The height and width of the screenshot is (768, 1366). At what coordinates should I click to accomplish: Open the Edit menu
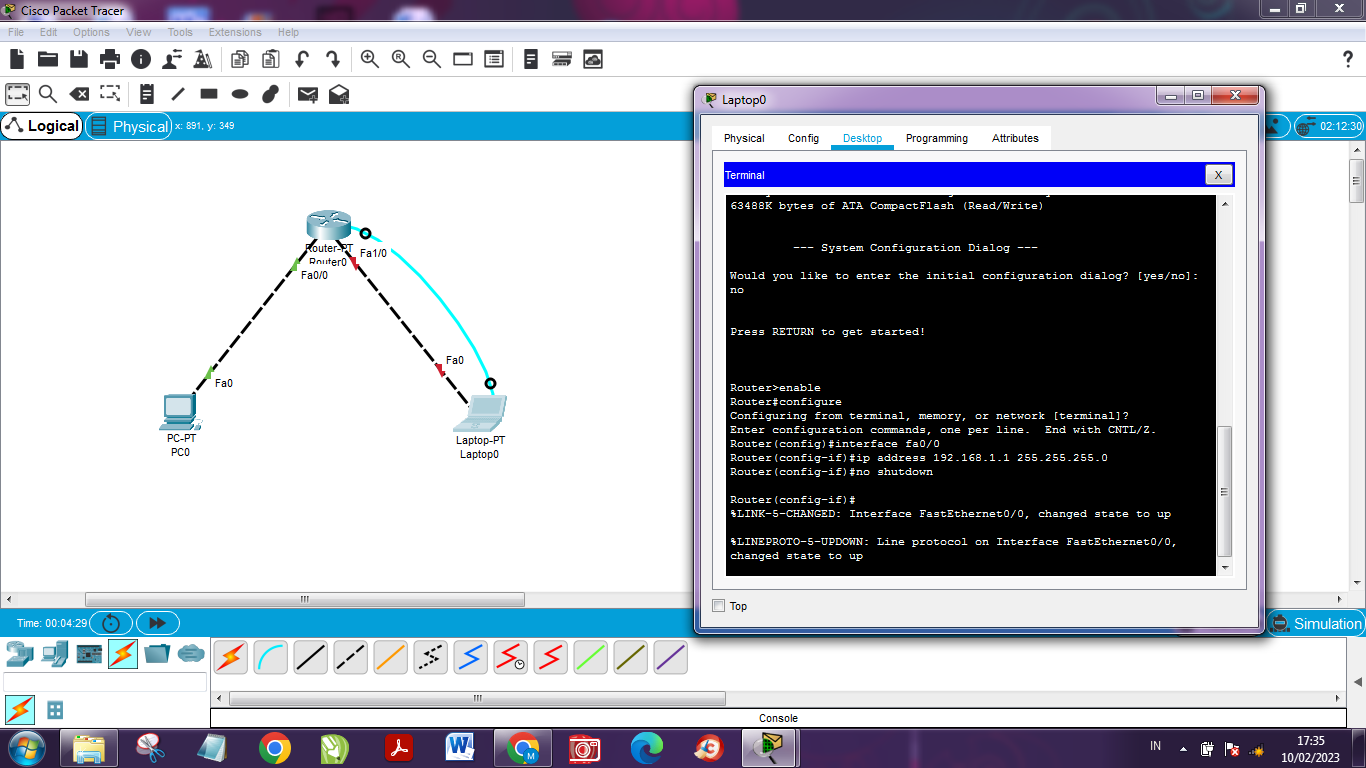pos(48,32)
